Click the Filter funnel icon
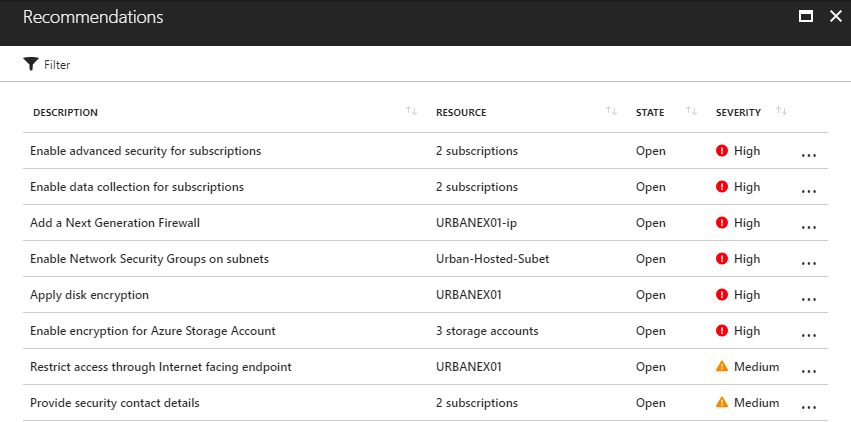Screen dimensions: 851x422 coord(30,64)
